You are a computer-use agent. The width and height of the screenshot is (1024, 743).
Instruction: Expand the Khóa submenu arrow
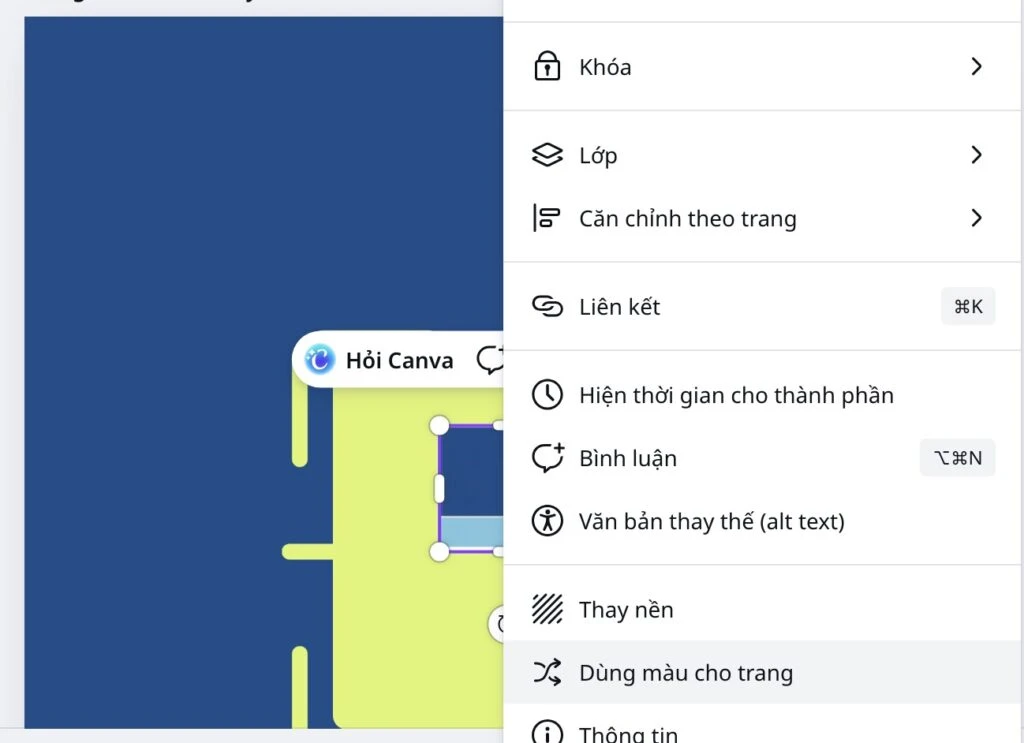[977, 67]
